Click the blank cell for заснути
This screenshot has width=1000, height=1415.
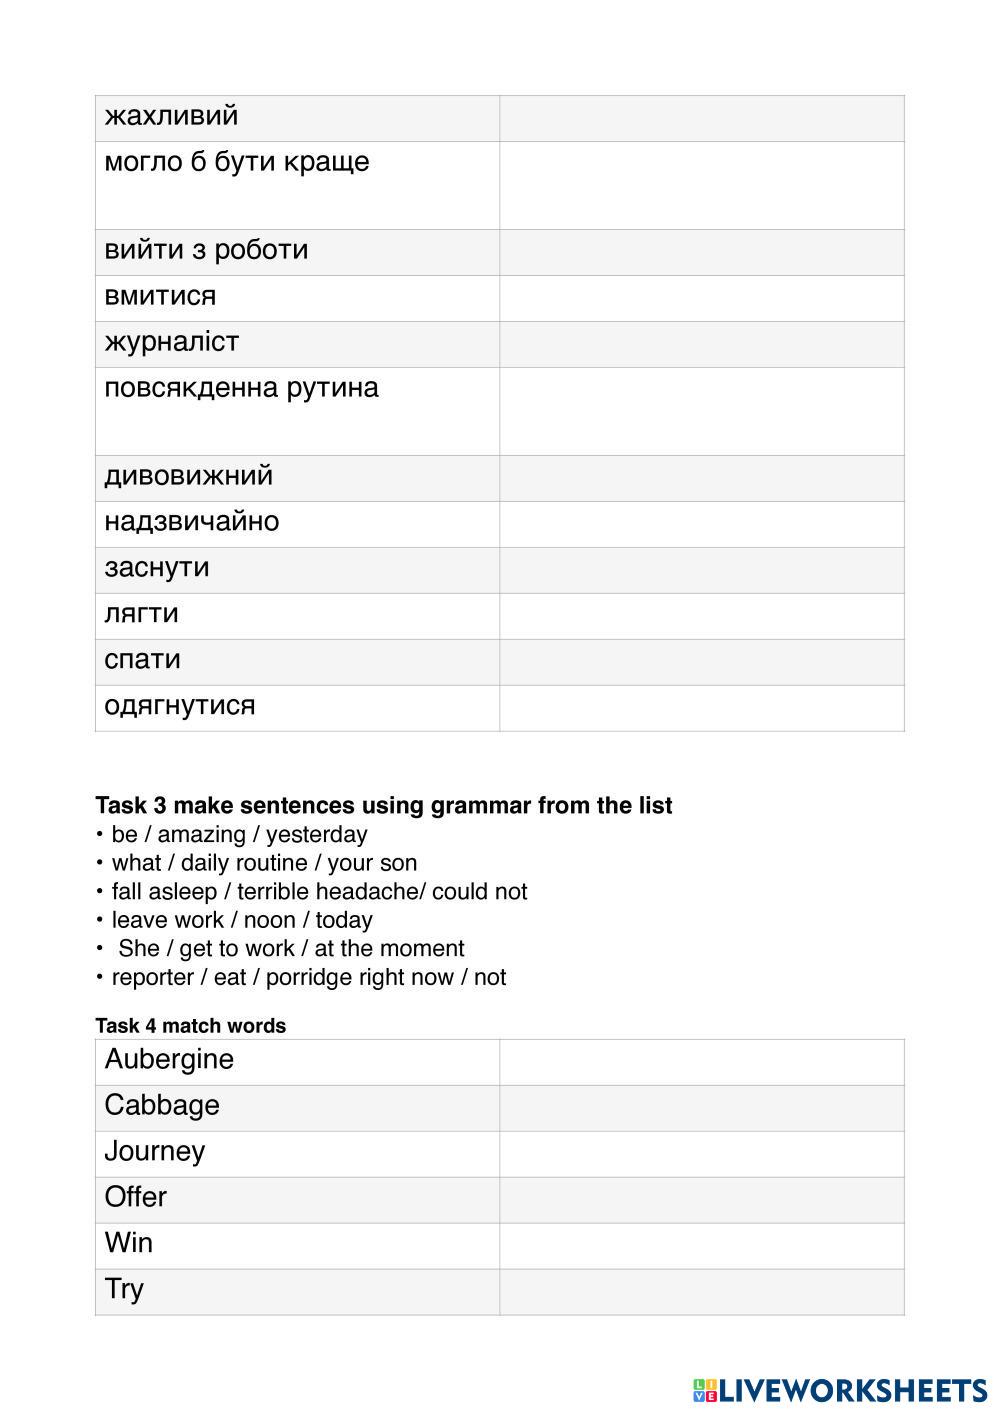pyautogui.click(x=701, y=570)
